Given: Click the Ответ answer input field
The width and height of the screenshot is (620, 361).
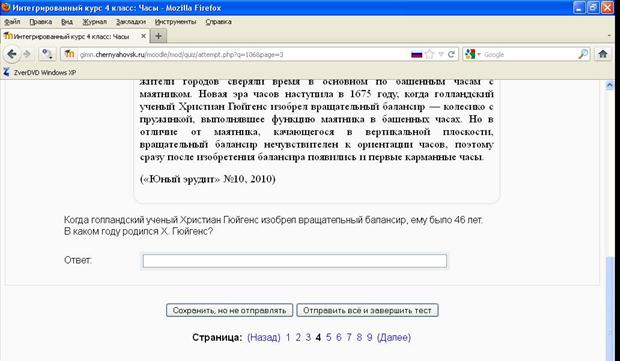Looking at the screenshot, I should pyautogui.click(x=295, y=261).
